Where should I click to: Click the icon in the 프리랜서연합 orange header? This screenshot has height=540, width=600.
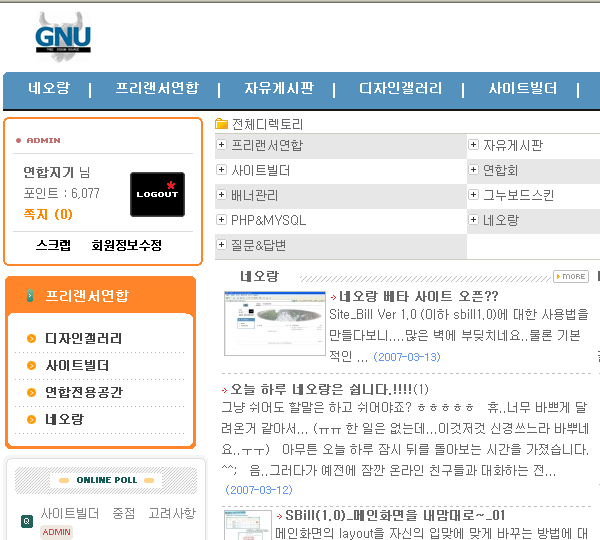(x=31, y=296)
